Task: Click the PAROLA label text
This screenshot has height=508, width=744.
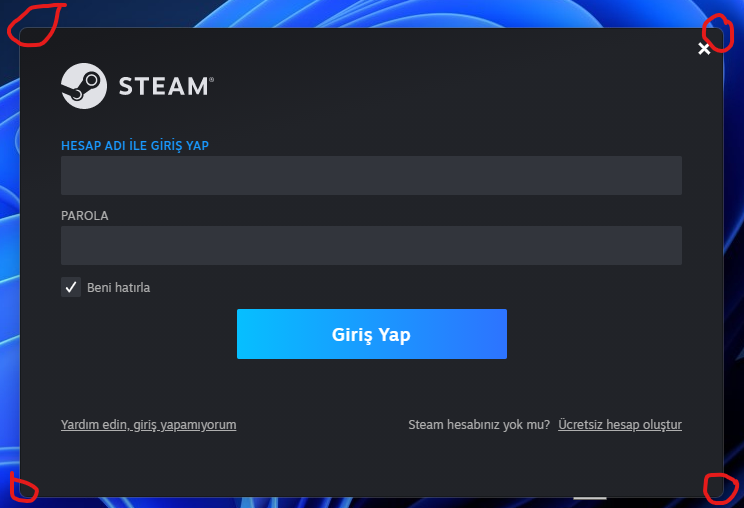Action: pyautogui.click(x=84, y=216)
